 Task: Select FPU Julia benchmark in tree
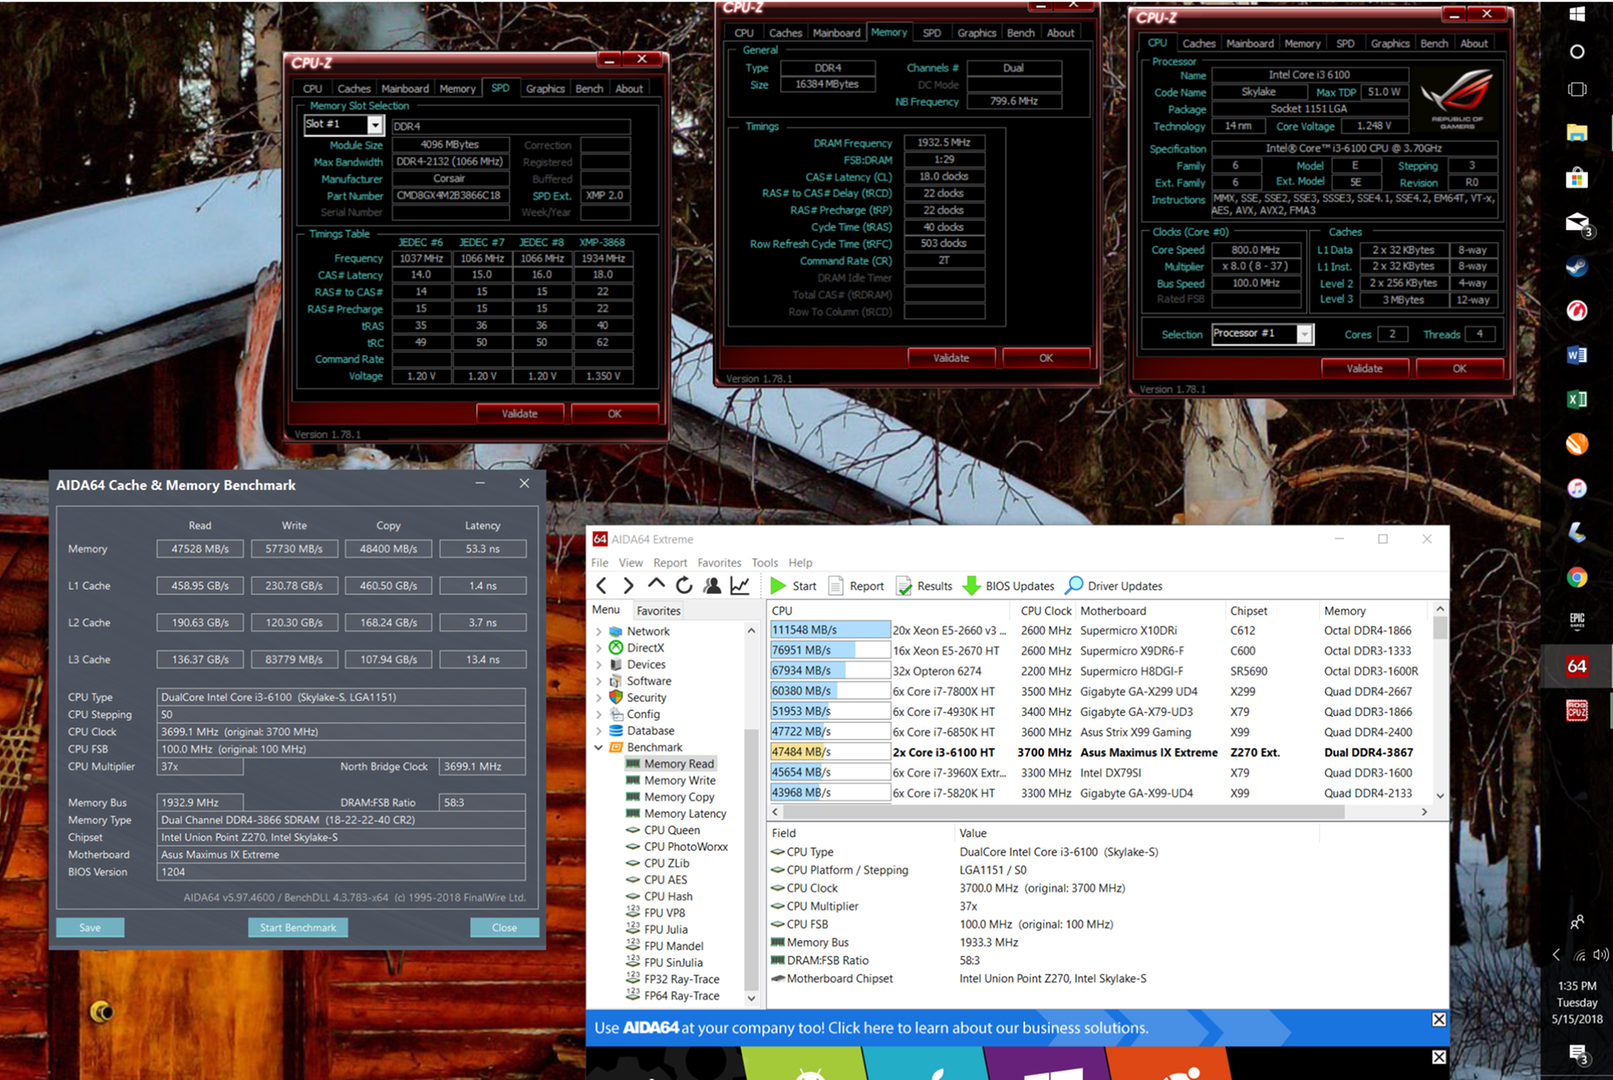[666, 929]
